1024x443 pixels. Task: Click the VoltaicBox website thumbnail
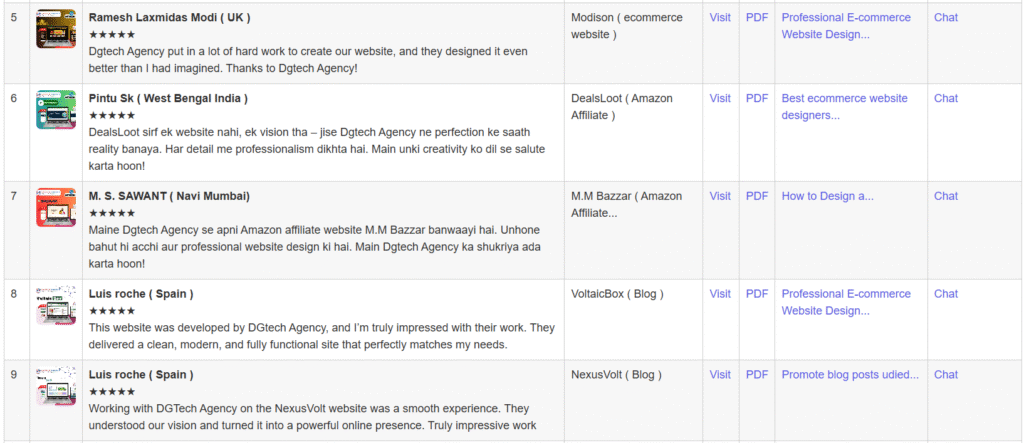coord(56,305)
